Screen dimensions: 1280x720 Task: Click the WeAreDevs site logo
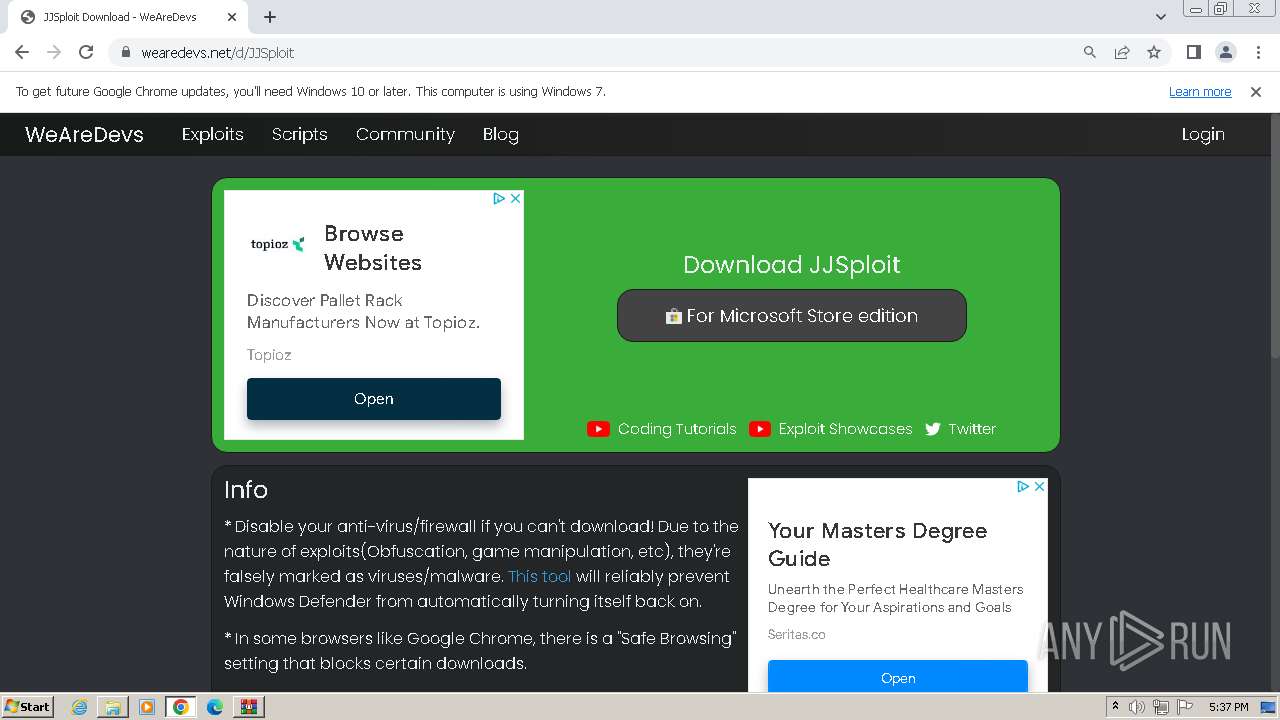pos(84,134)
